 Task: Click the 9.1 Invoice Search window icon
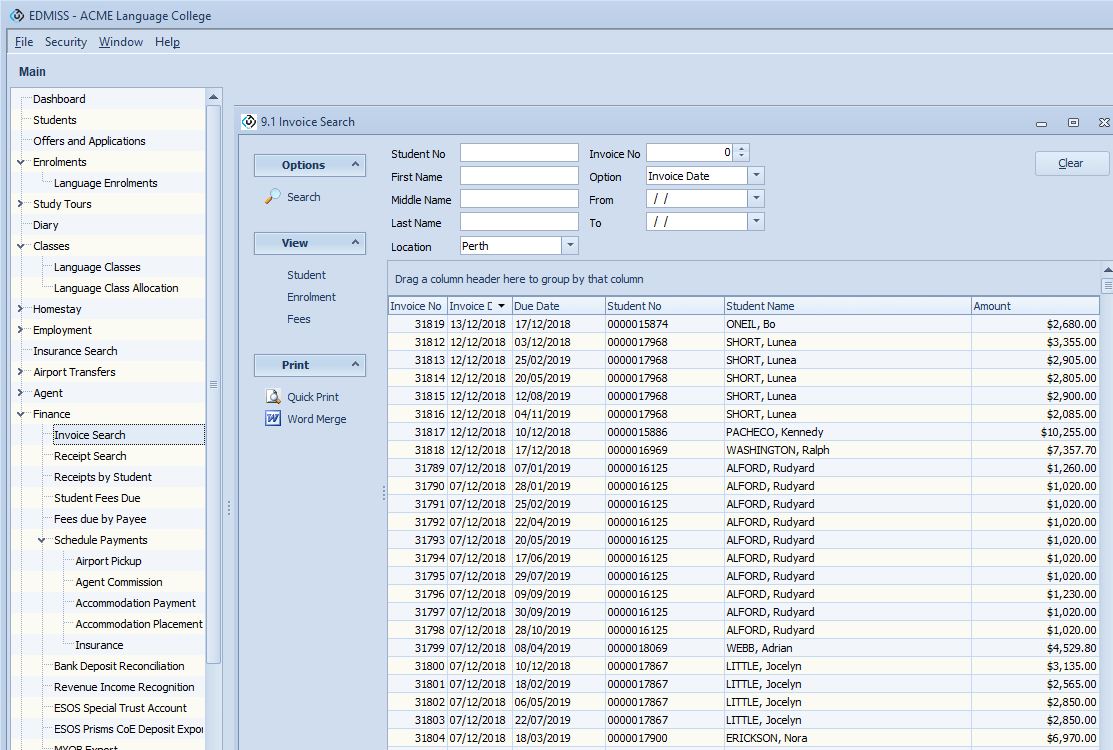click(249, 122)
